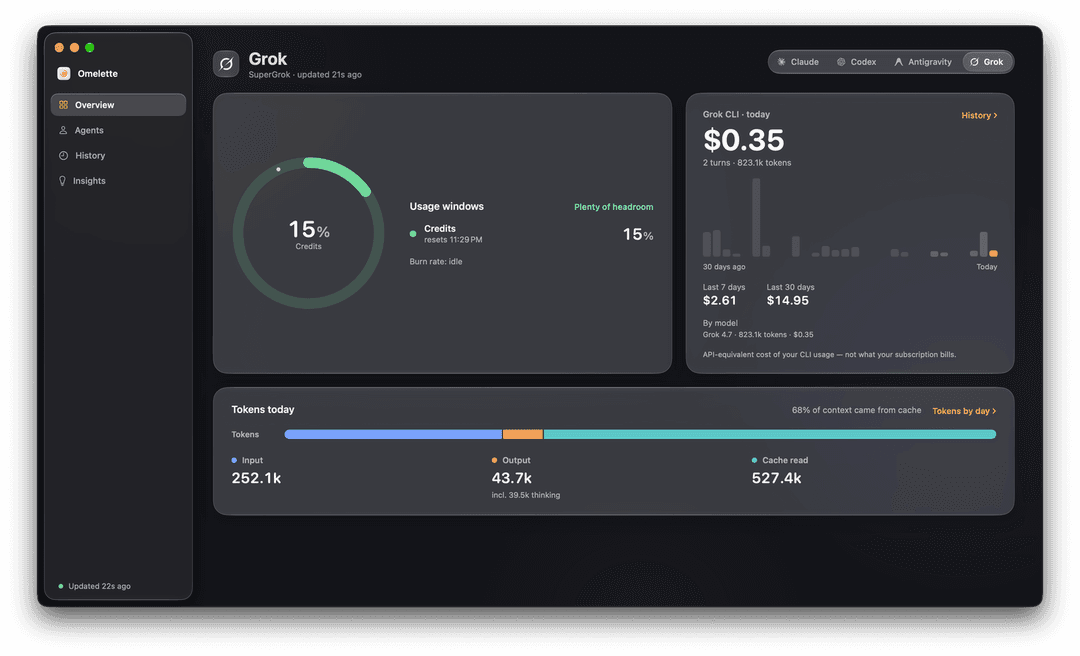Click the blue Input legend dot
This screenshot has width=1080, height=656.
[x=234, y=460]
